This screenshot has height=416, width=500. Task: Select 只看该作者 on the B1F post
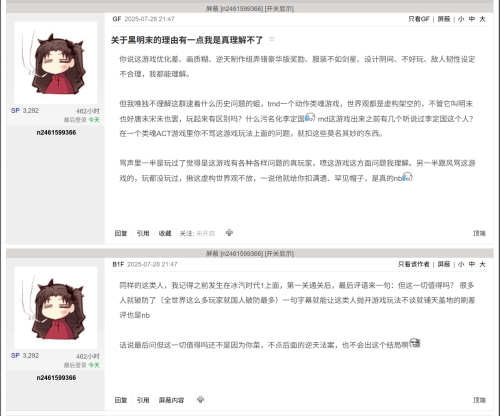click(x=414, y=264)
